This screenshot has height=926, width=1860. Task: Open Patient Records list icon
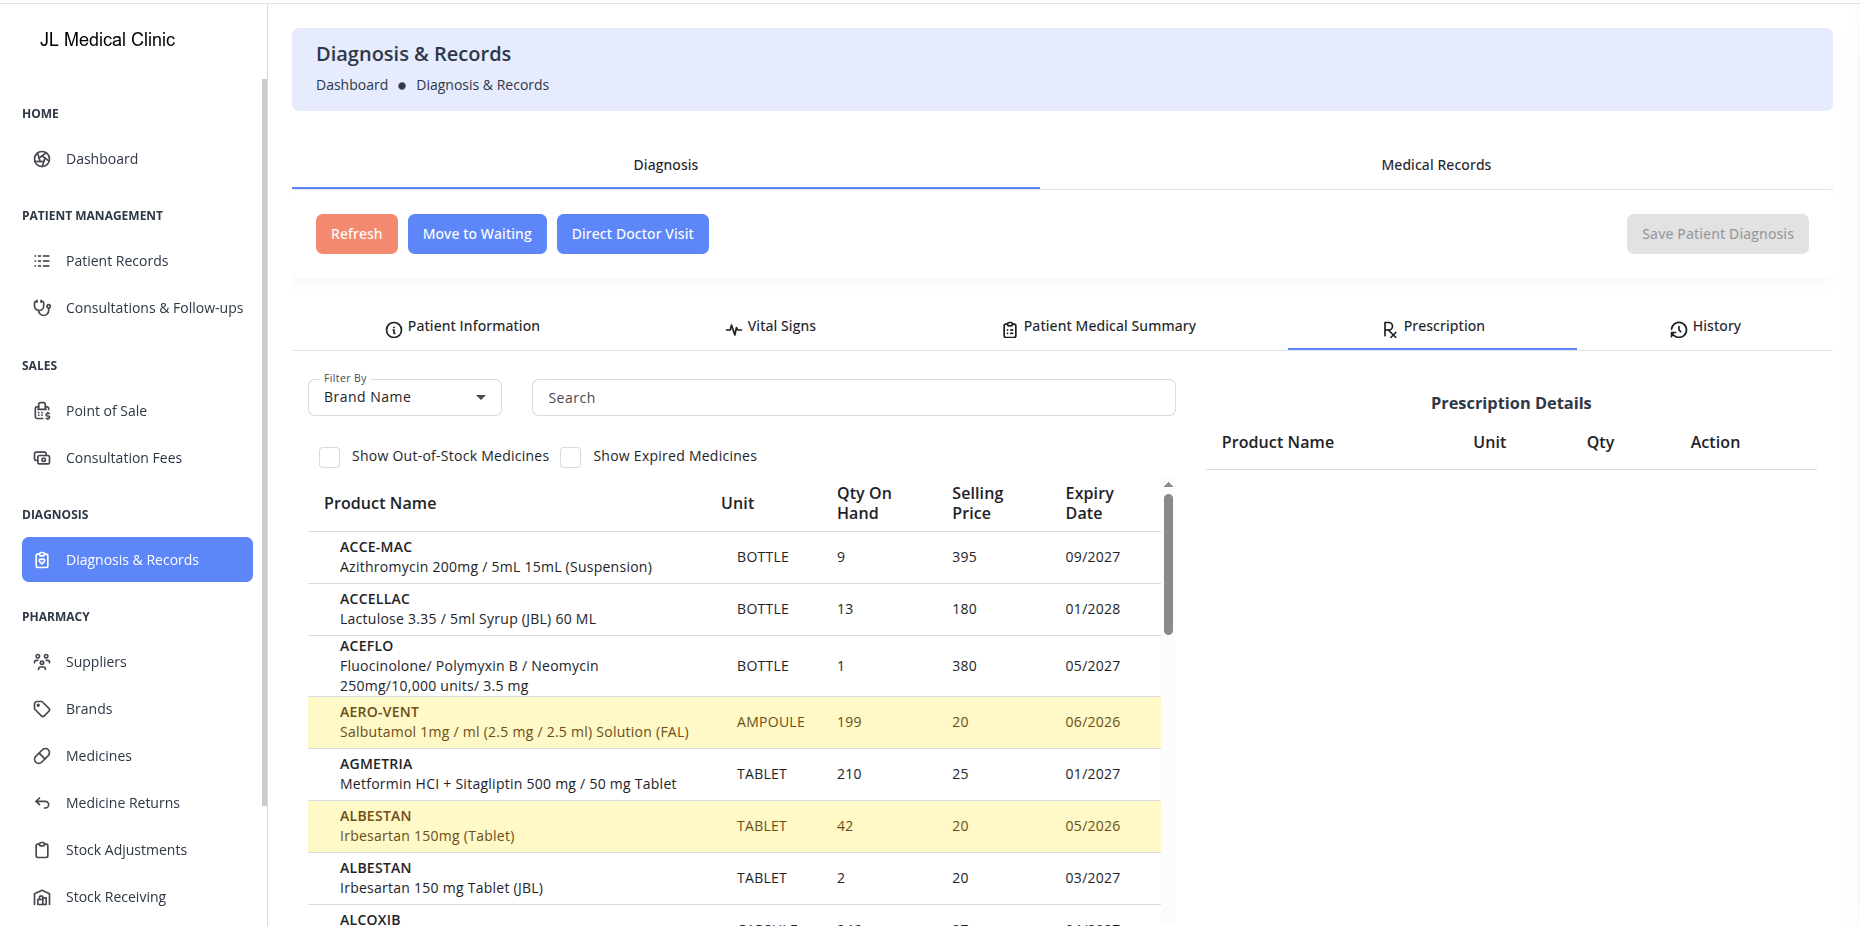click(42, 261)
